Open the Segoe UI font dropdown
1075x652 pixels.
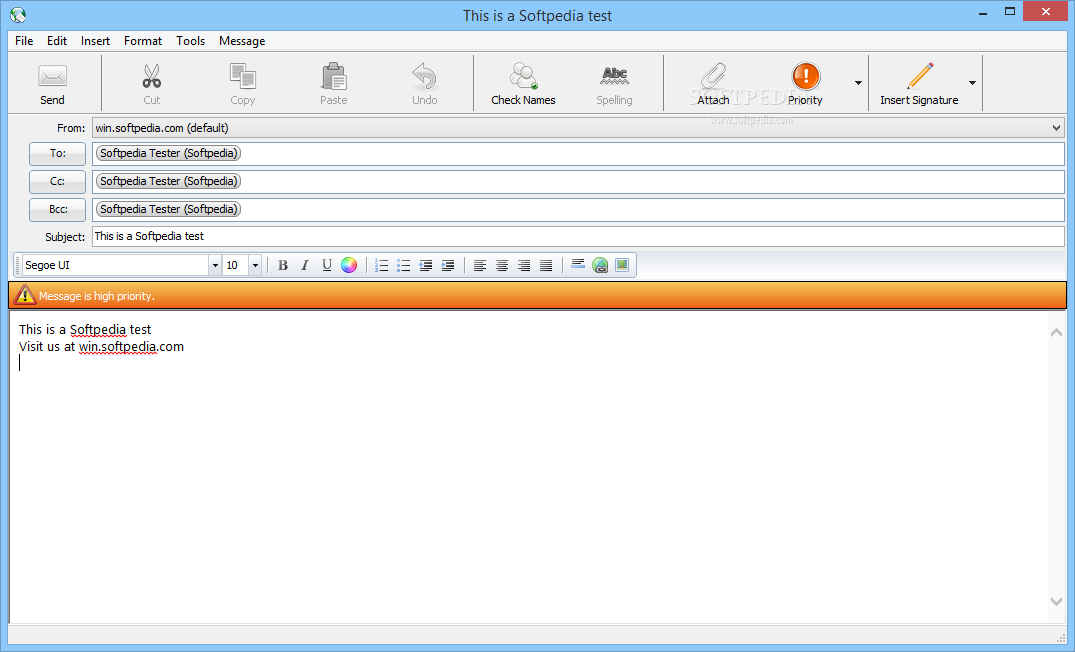point(215,265)
